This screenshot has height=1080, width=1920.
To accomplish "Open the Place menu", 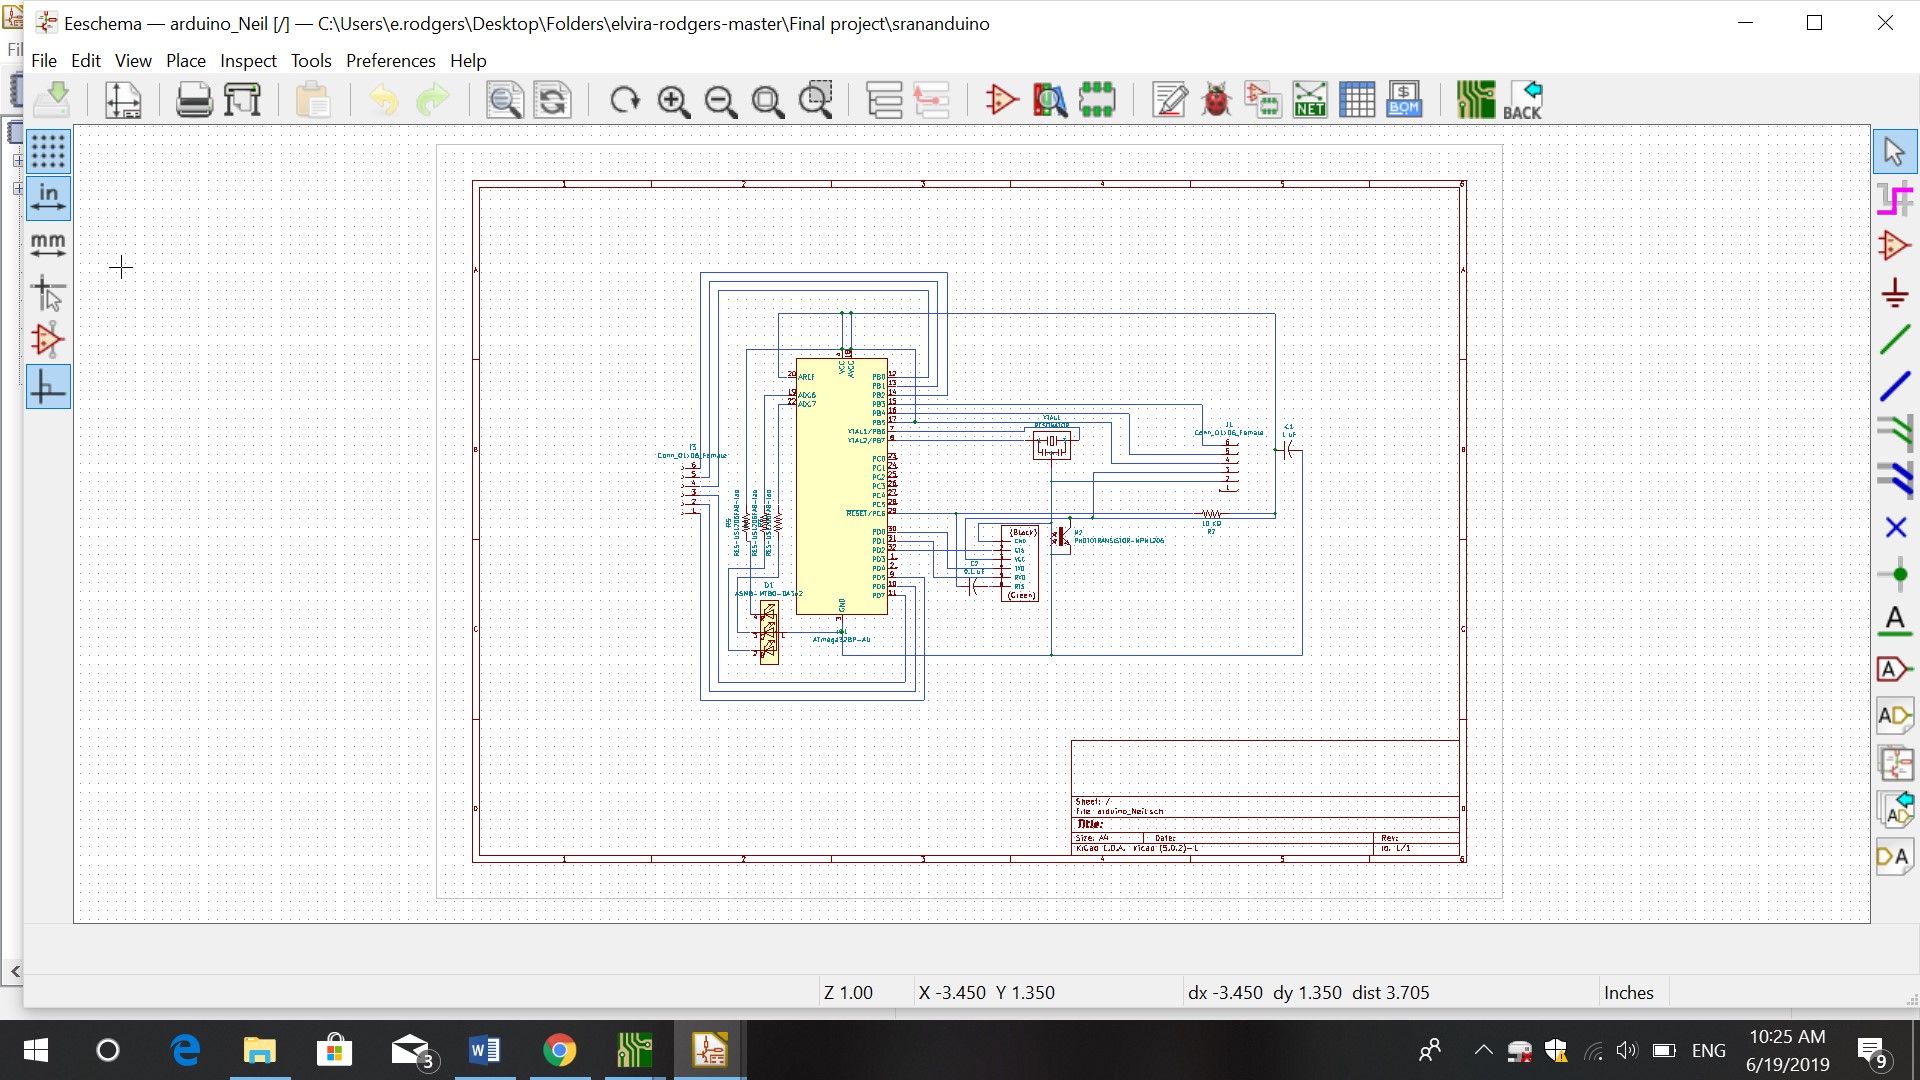I will click(x=185, y=61).
